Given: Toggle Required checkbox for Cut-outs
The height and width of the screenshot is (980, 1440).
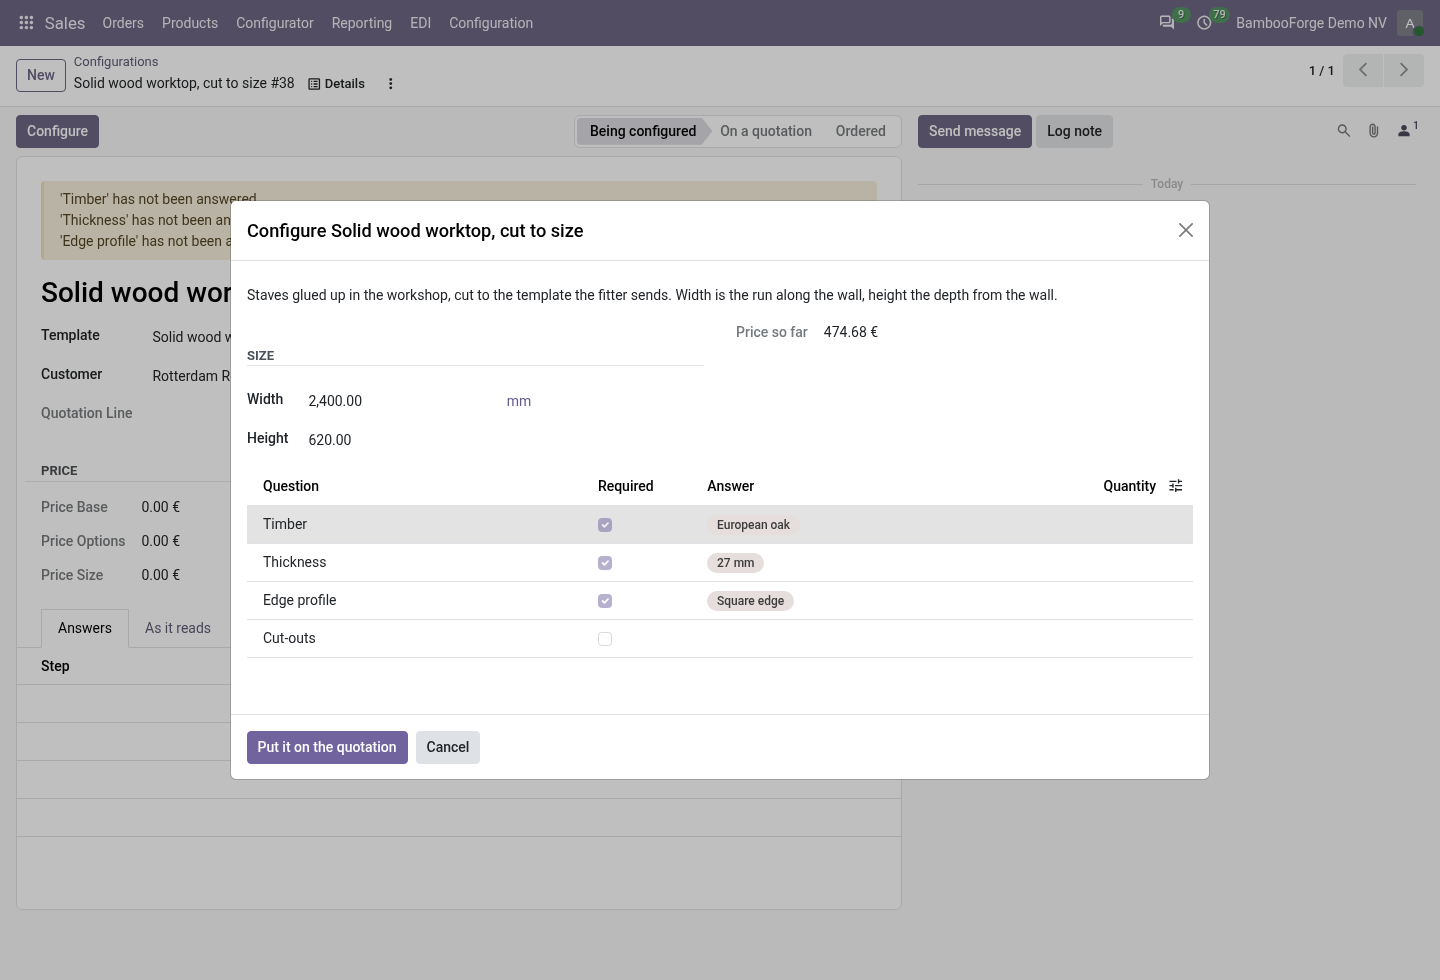Looking at the screenshot, I should 605,639.
